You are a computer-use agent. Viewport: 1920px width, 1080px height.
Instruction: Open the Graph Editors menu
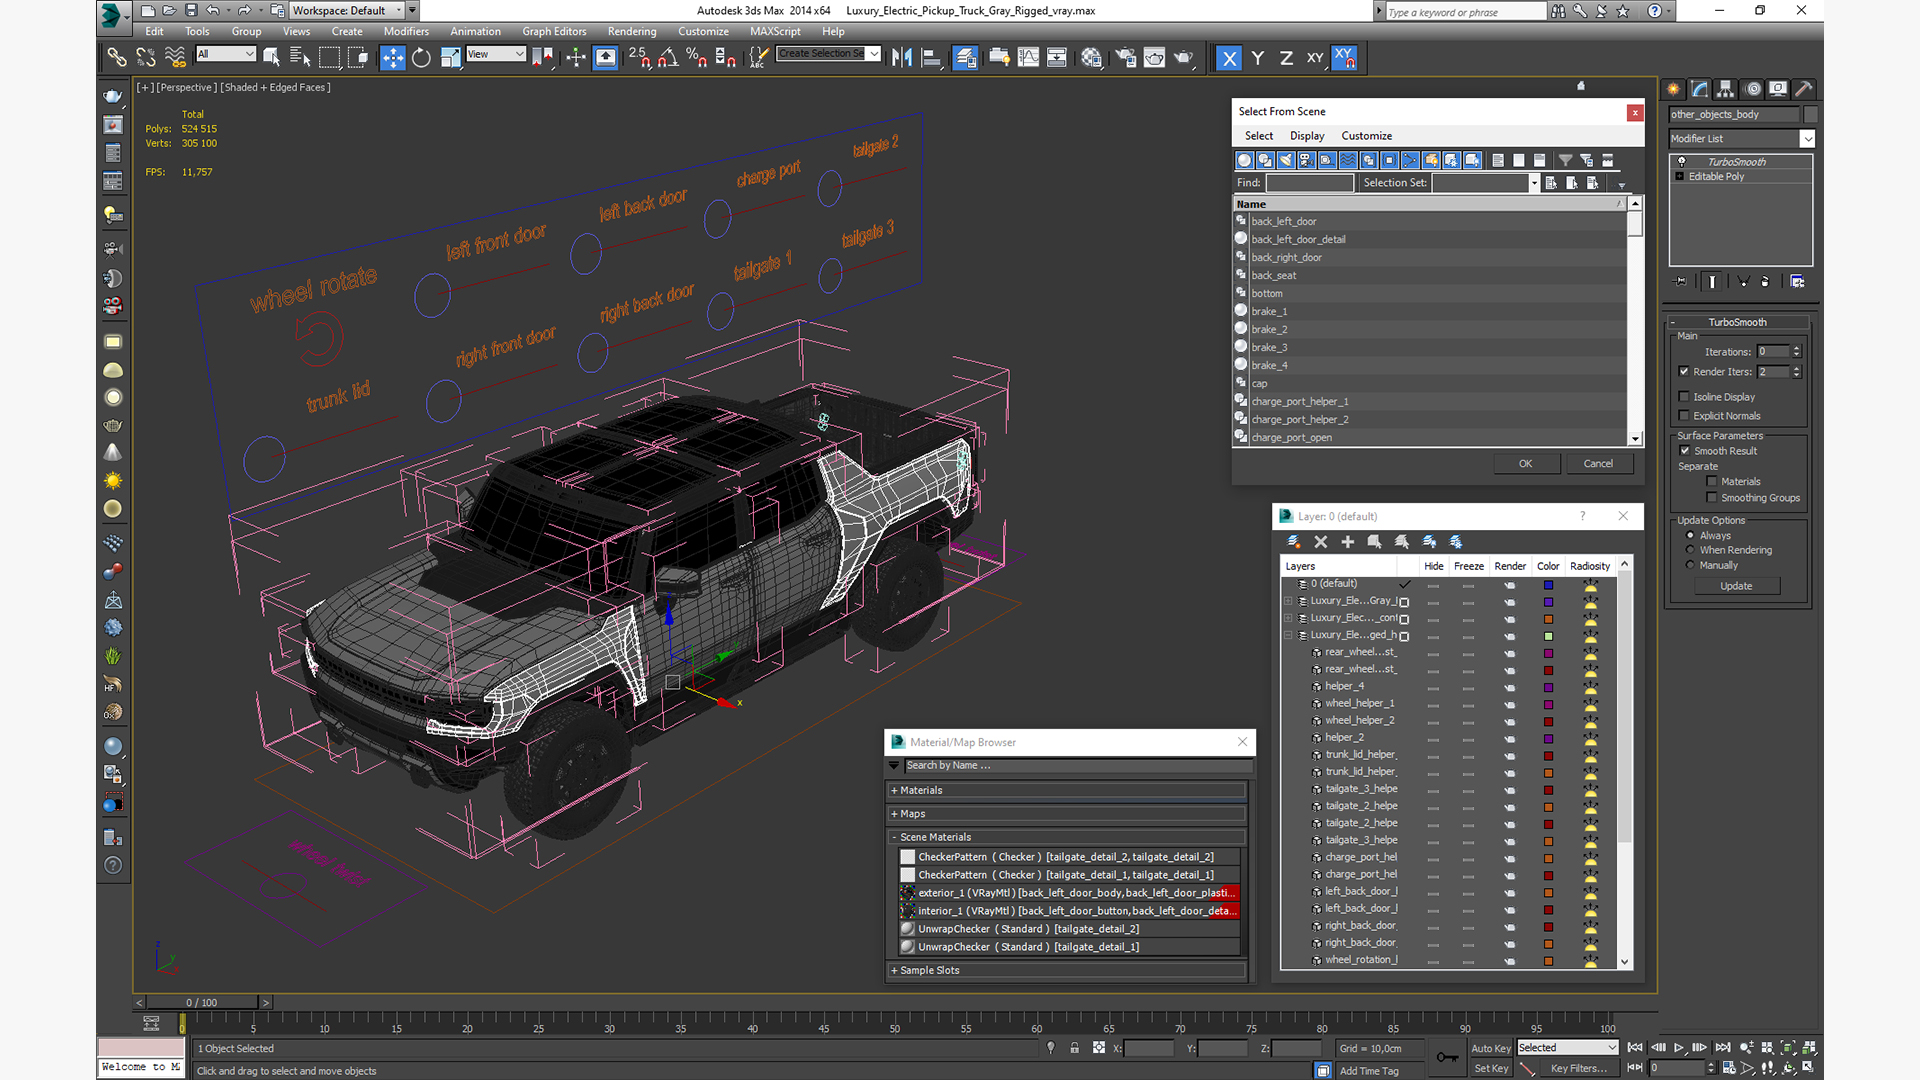pos(554,31)
